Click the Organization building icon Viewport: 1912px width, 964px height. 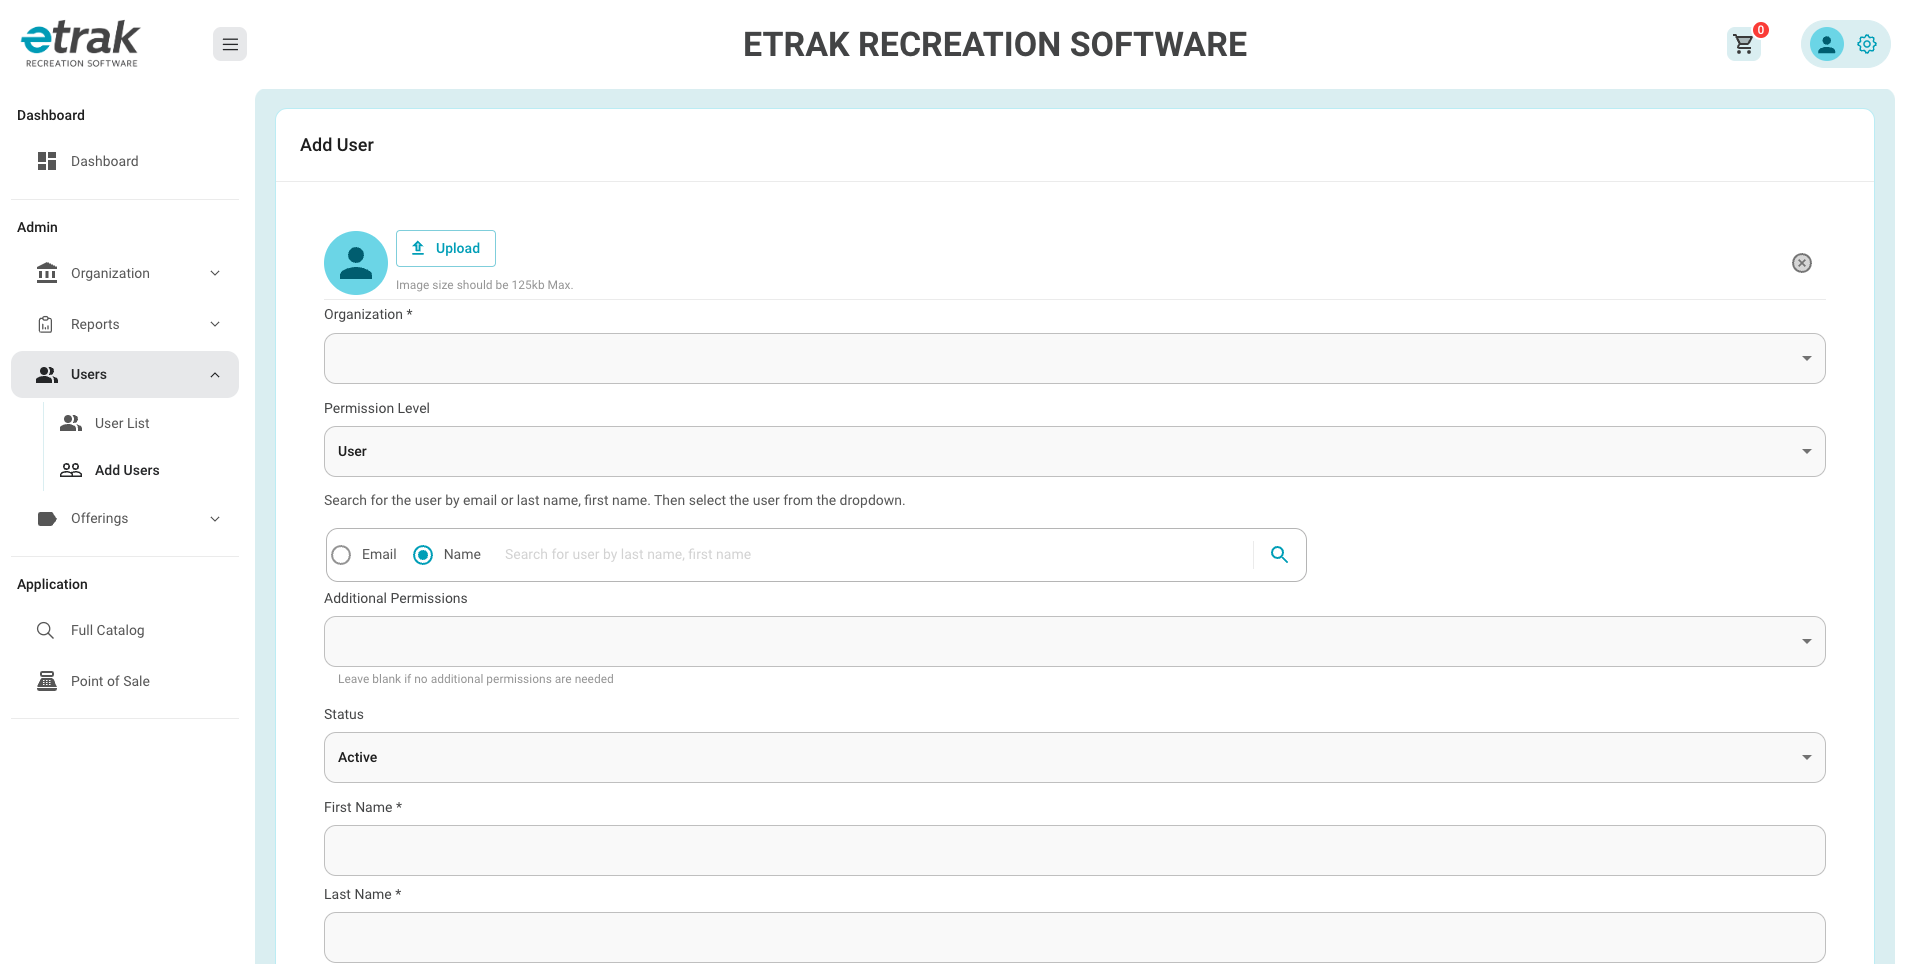(47, 273)
